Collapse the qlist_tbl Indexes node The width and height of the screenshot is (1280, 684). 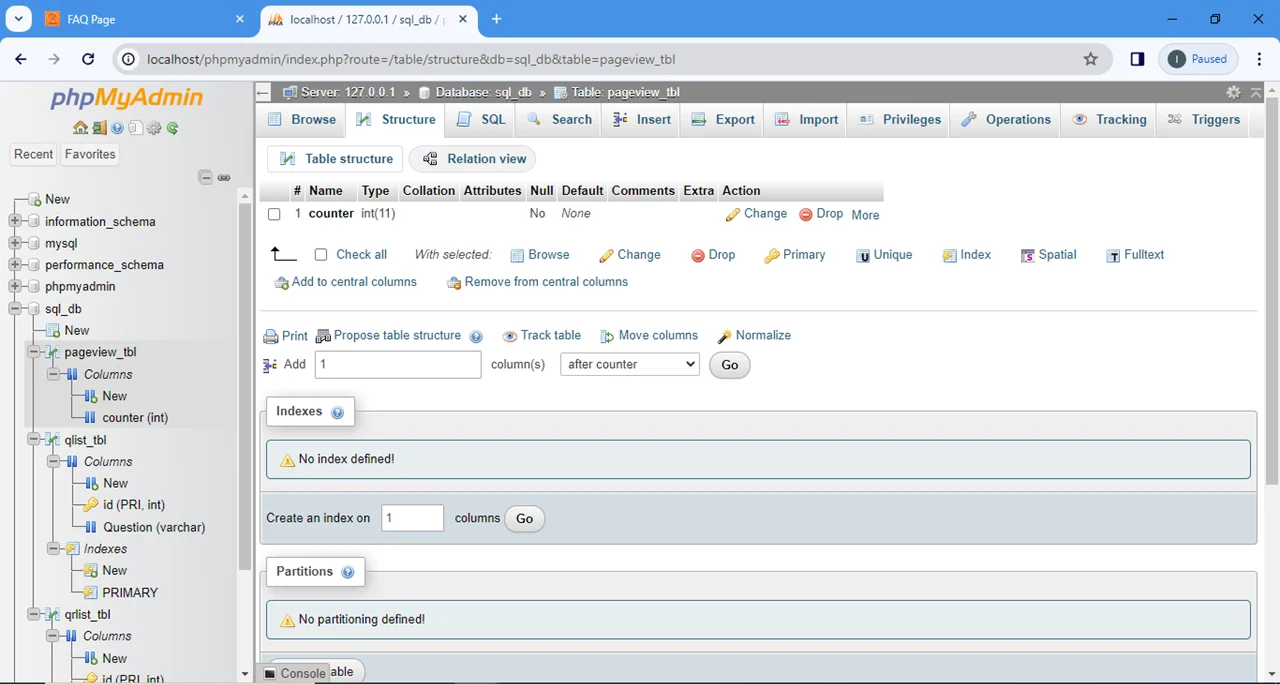[x=53, y=549]
